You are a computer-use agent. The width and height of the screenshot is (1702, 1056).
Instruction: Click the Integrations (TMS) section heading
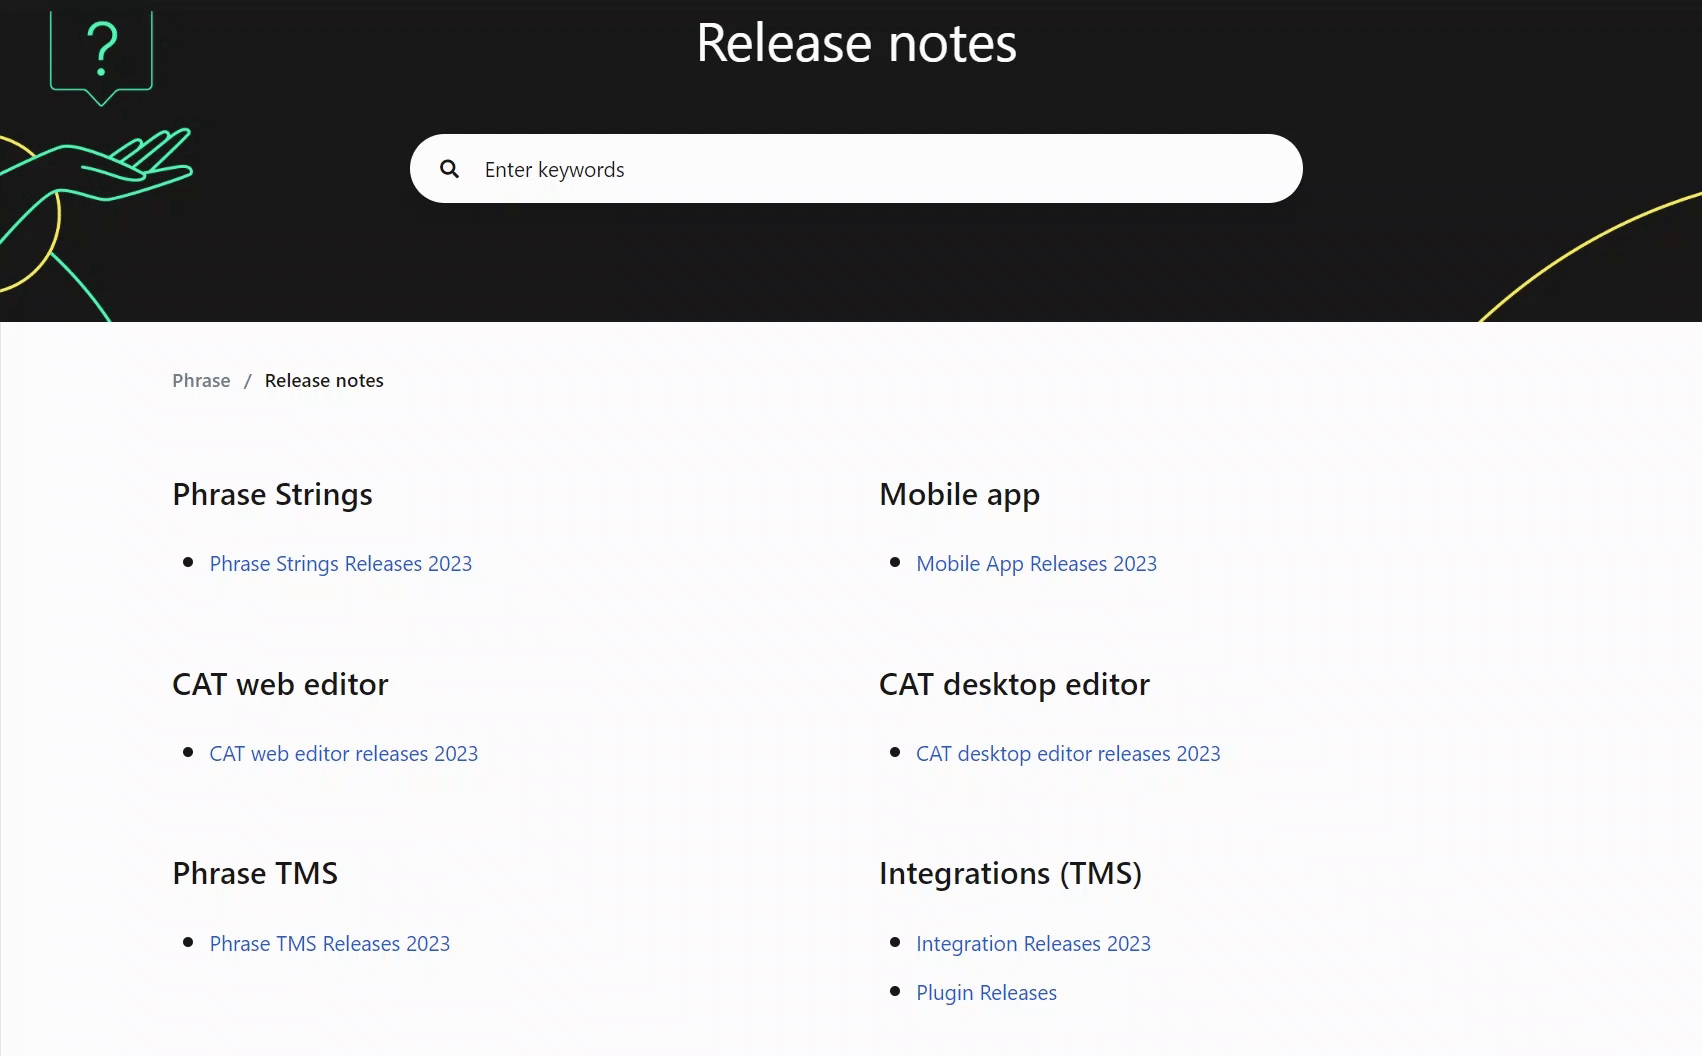point(1010,872)
